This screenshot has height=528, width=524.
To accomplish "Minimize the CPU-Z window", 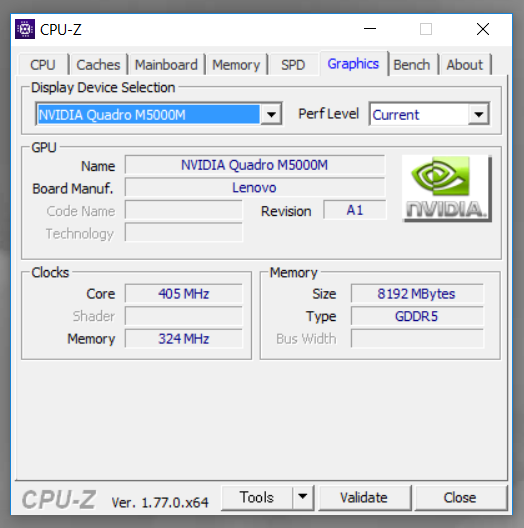I will 370,29.
